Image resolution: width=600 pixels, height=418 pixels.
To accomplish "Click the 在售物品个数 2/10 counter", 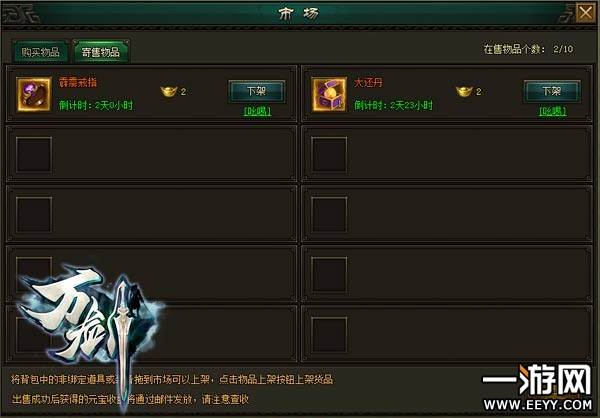I will 528,49.
